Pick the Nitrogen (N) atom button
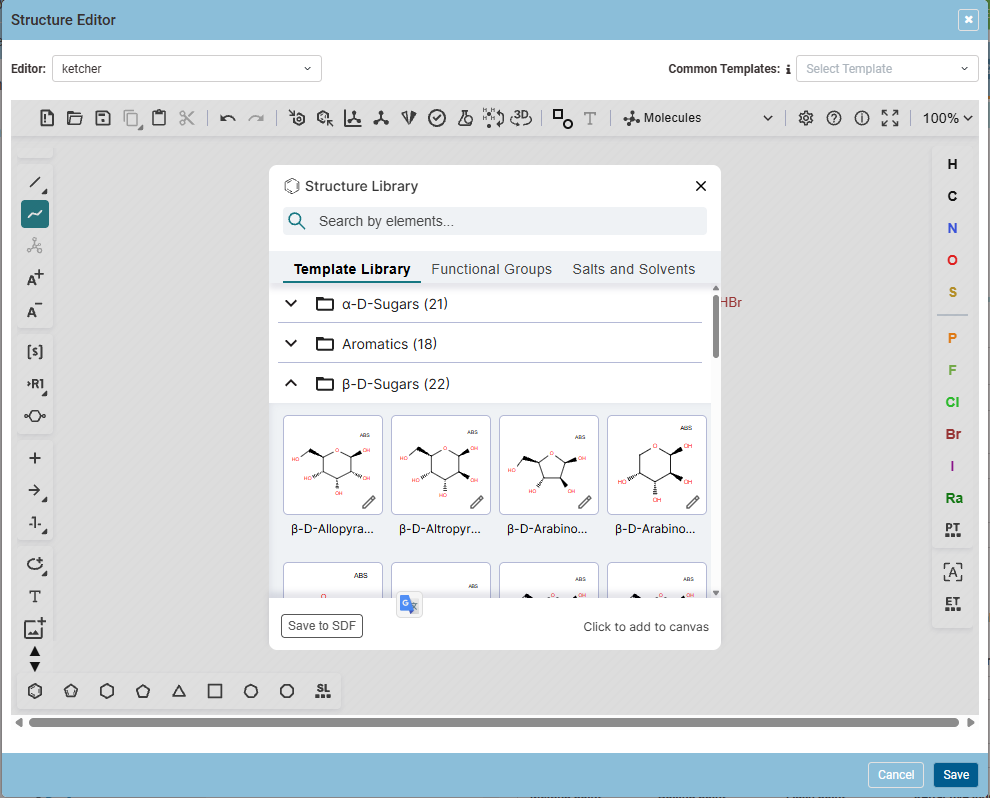 (953, 229)
